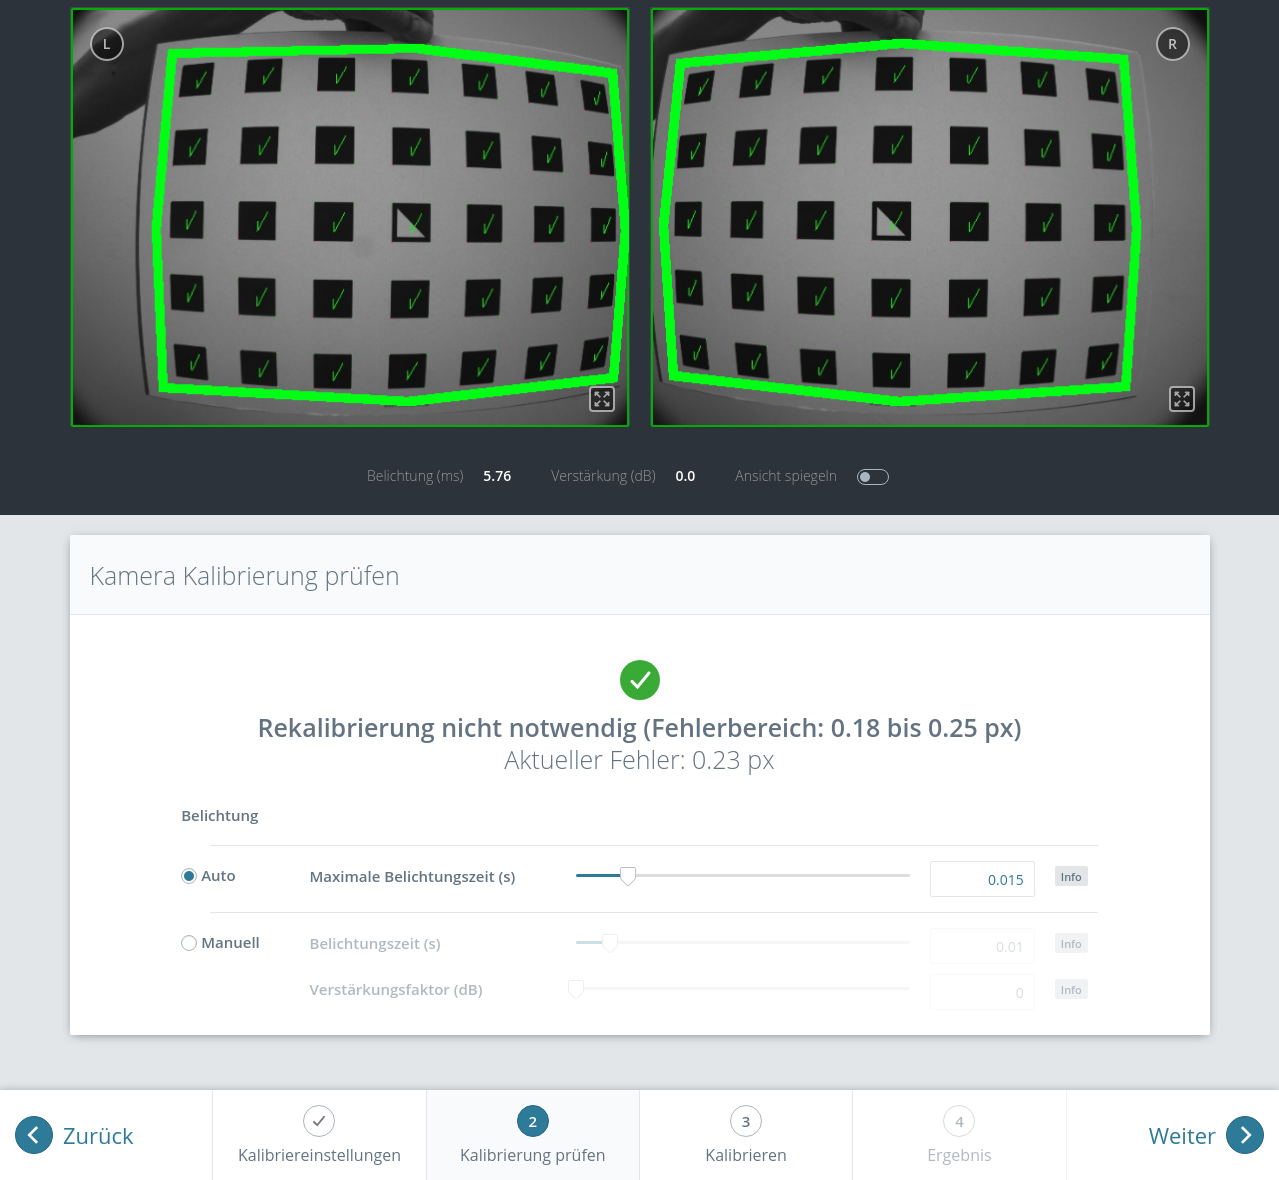
Task: Open step 1 checkmark circle Kalibriereinstellungen
Action: tap(319, 1121)
